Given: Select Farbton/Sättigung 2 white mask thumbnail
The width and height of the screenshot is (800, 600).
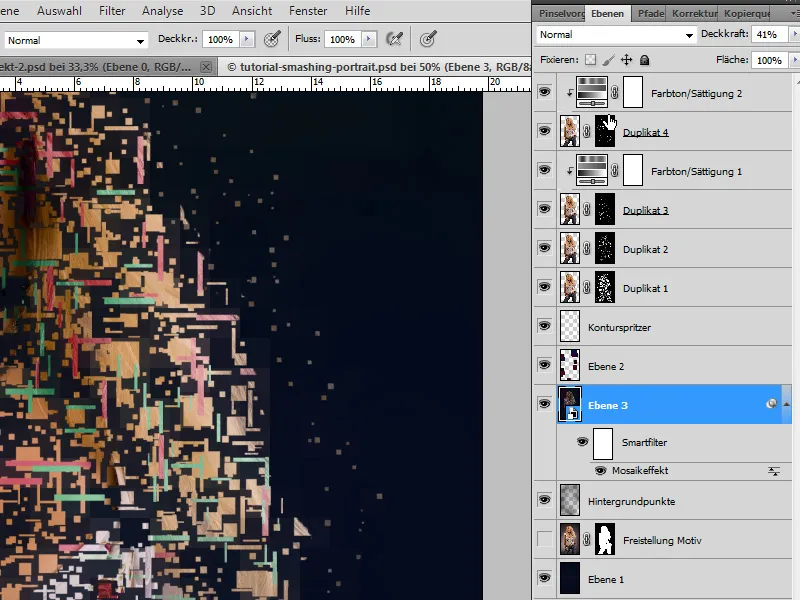Looking at the screenshot, I should click(633, 92).
